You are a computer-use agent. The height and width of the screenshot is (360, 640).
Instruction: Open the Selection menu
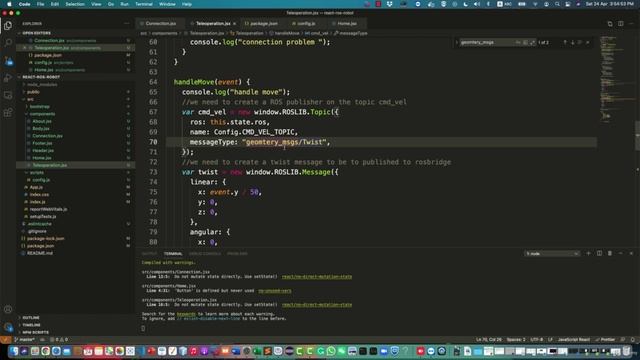point(75,4)
